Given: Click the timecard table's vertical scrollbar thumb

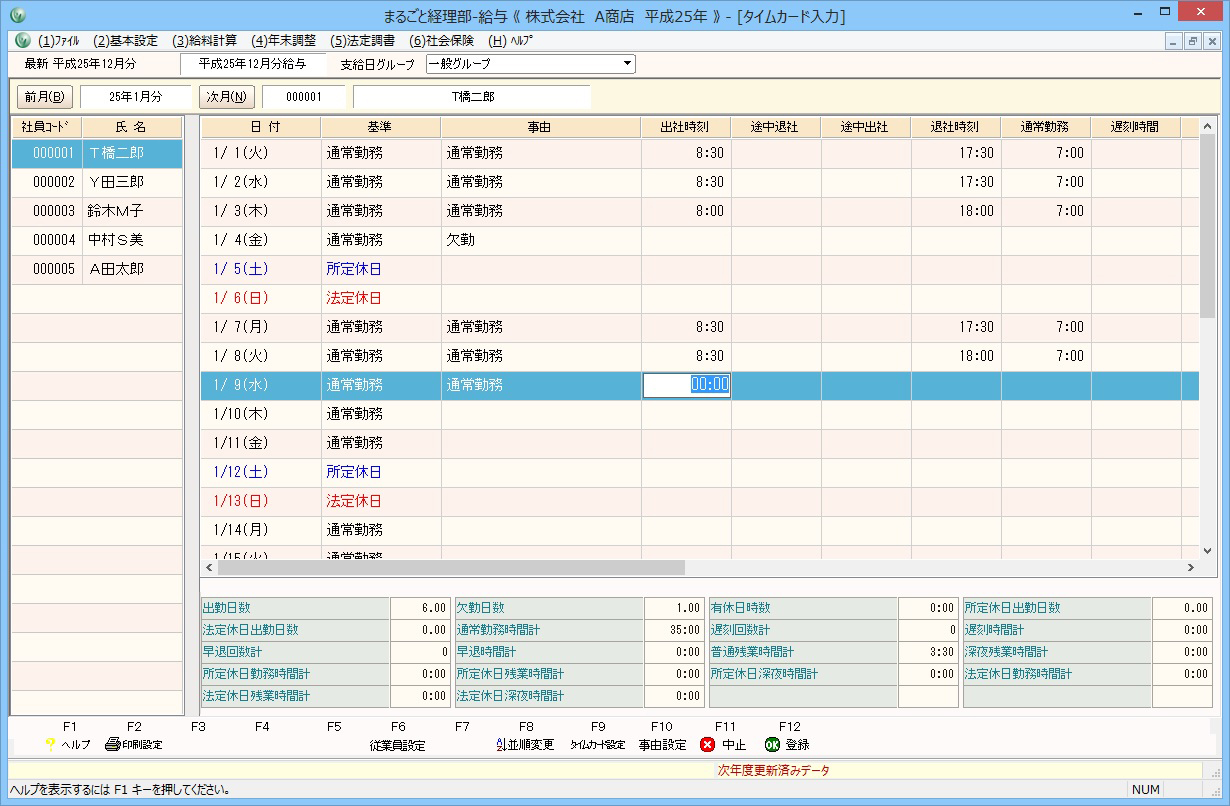Looking at the screenshot, I should point(1207,226).
